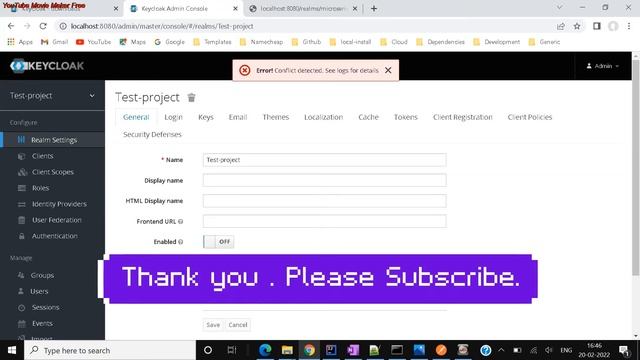Open Authentication section

tap(55, 236)
